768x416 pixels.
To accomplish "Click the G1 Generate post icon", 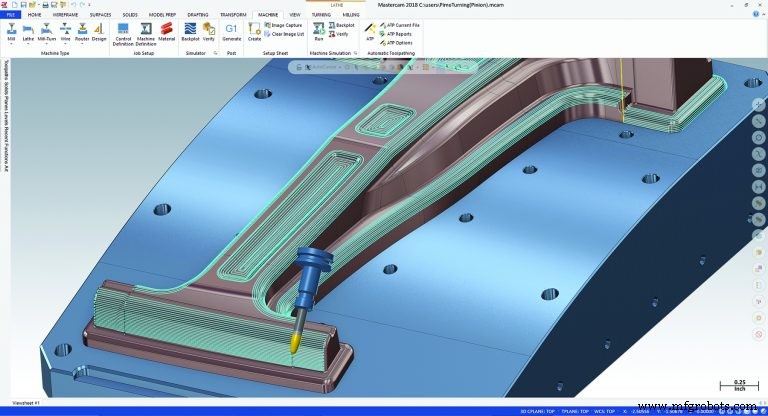I will tap(232, 32).
